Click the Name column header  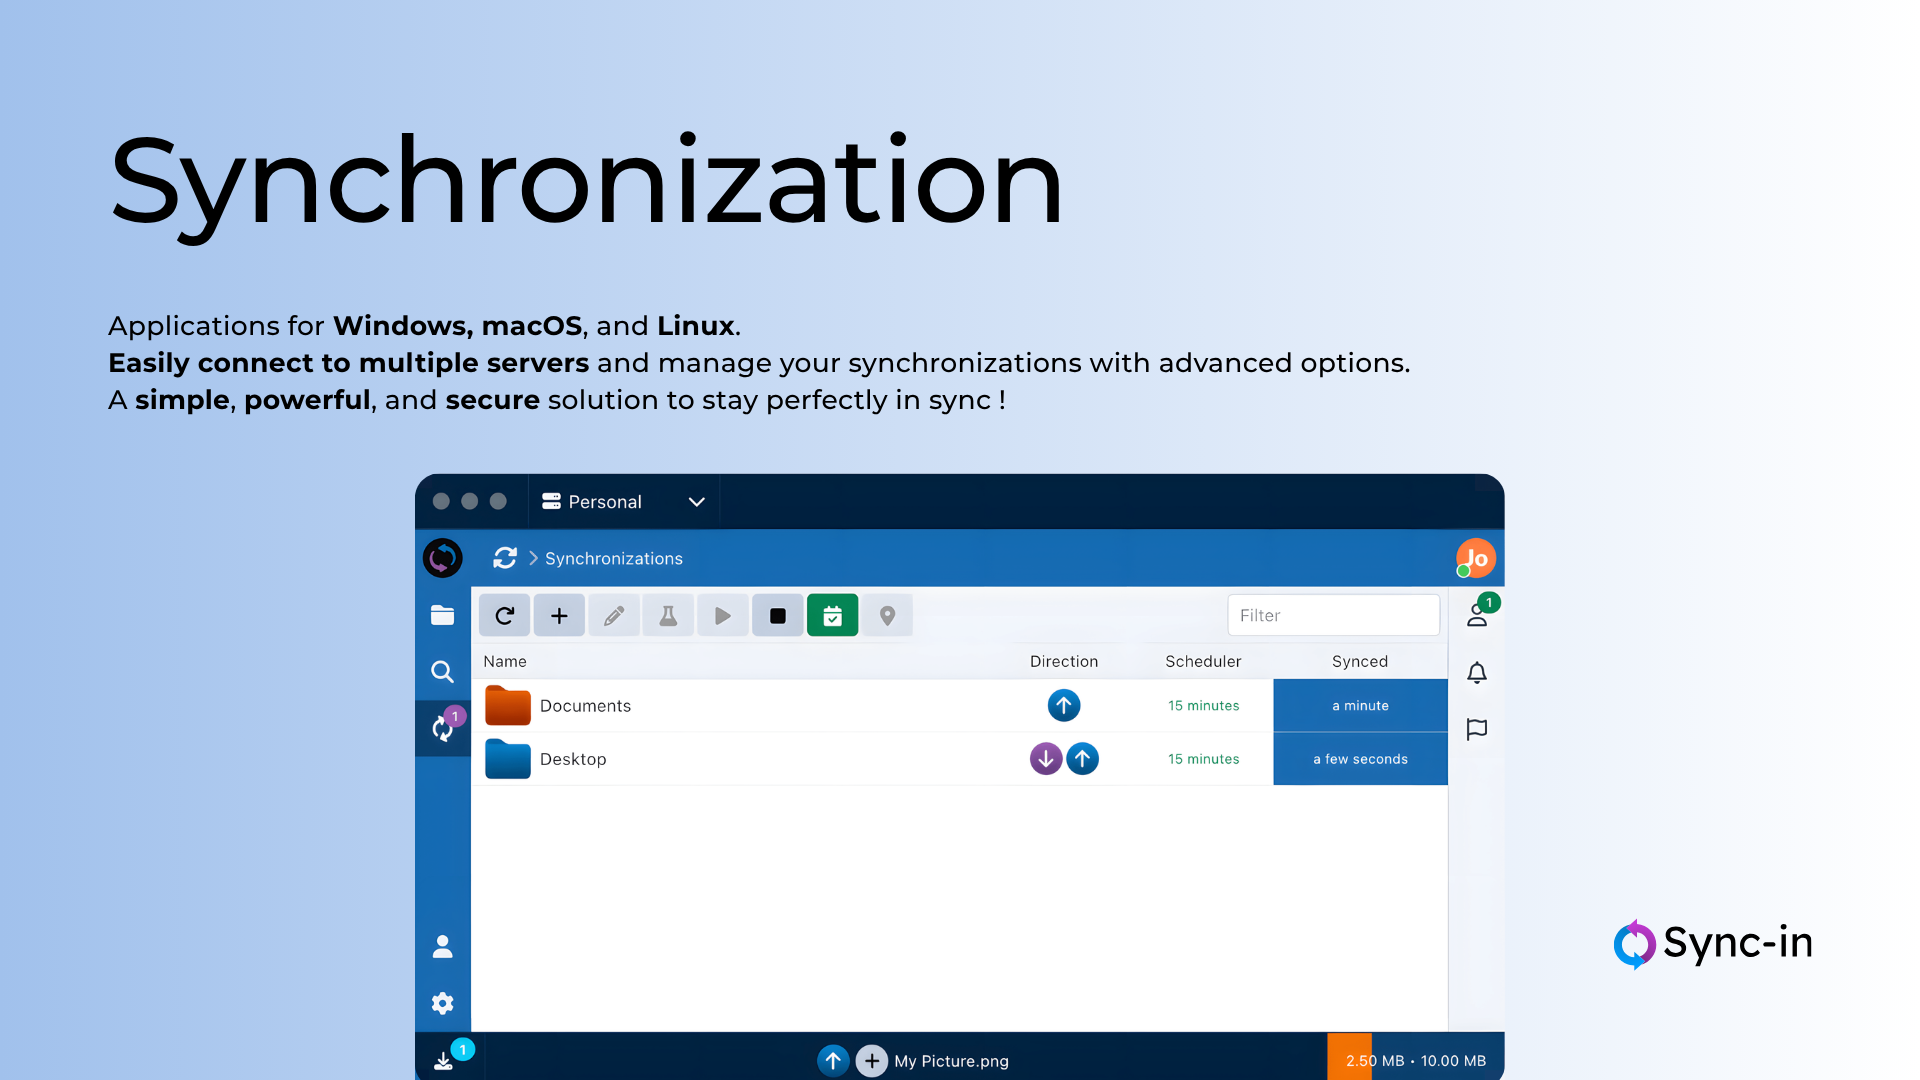point(505,661)
